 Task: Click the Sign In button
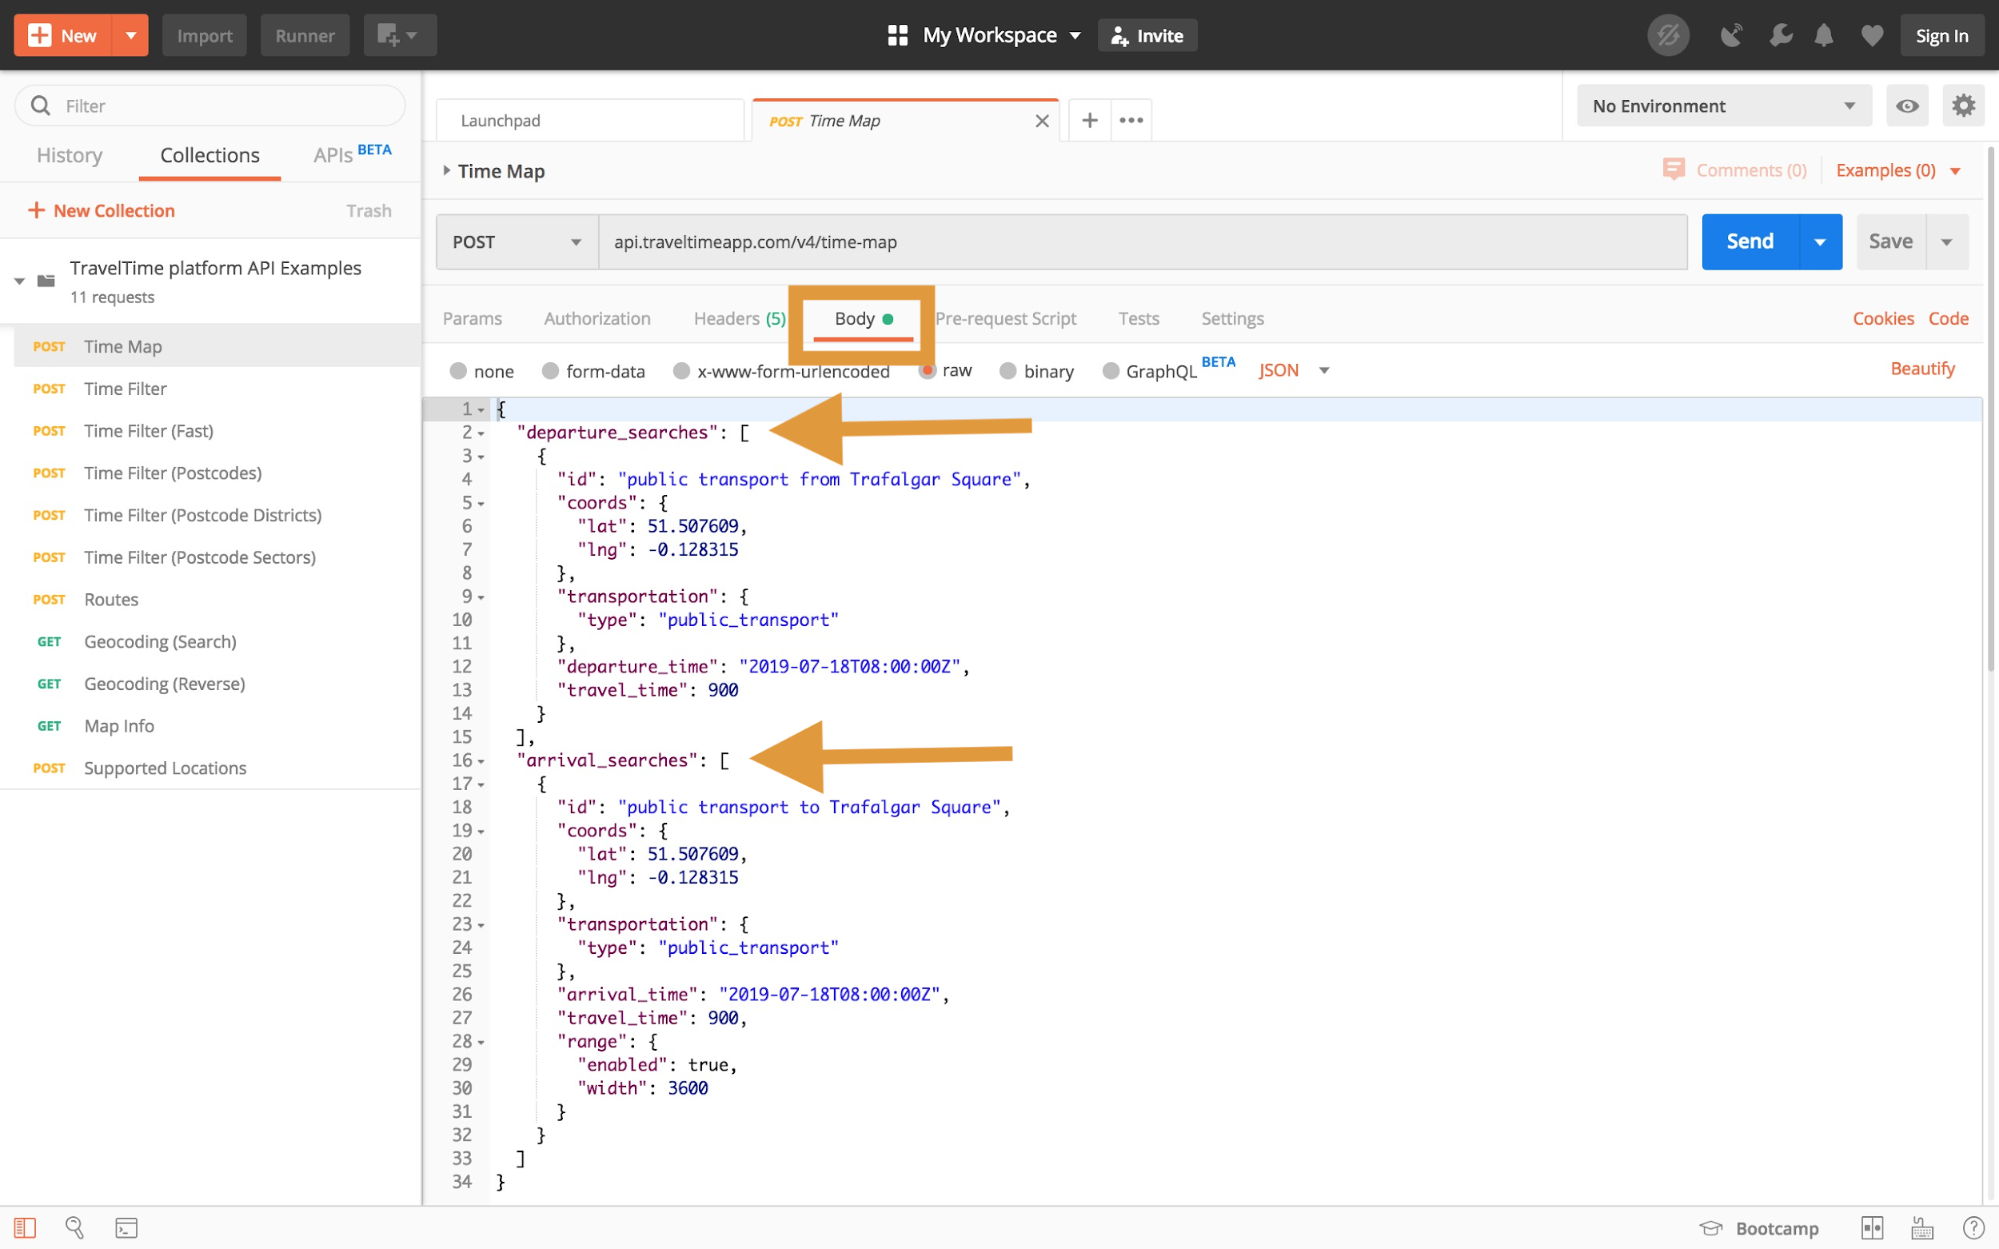click(1941, 35)
